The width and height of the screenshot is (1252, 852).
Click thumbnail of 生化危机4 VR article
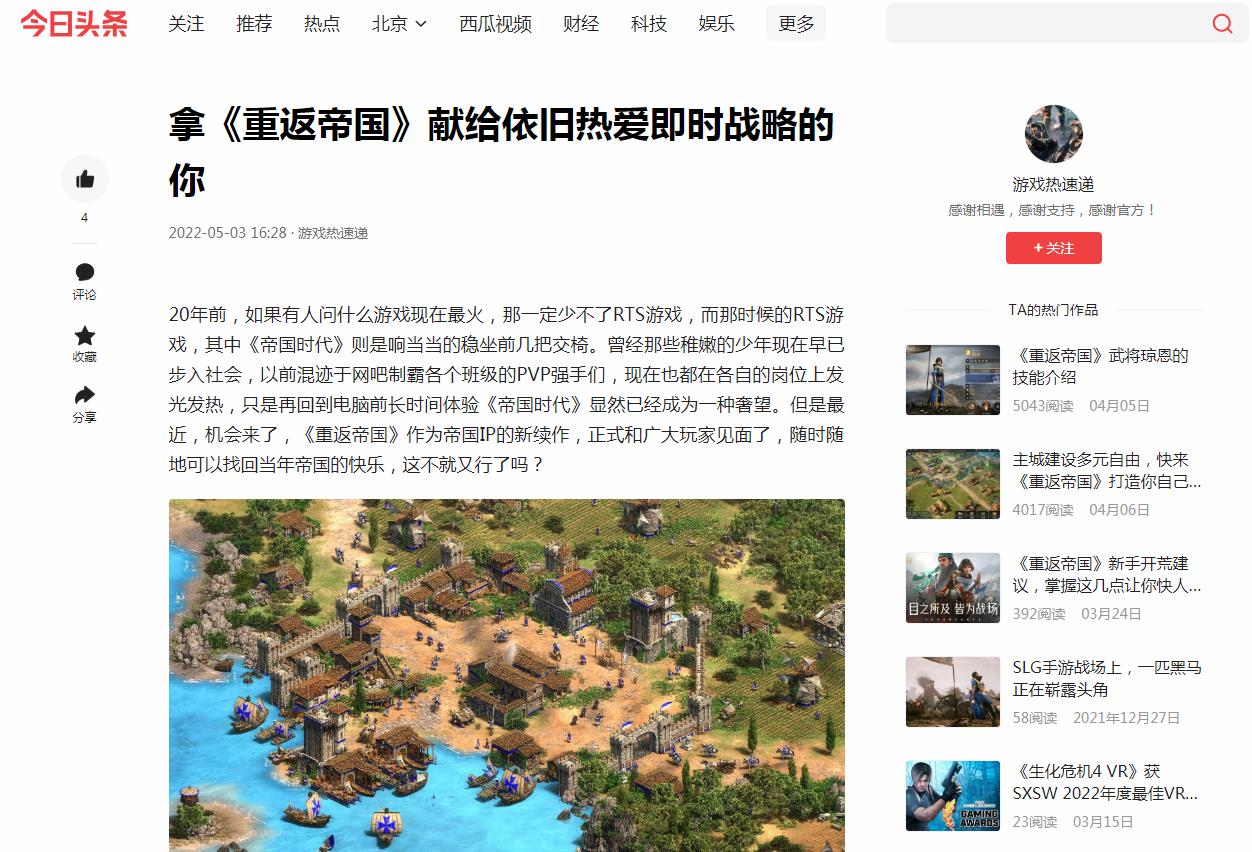(x=953, y=796)
